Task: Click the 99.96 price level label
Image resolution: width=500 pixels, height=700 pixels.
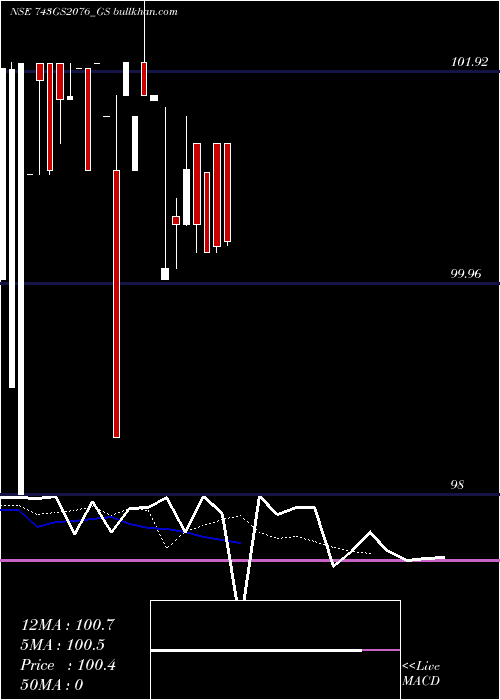Action: (x=466, y=274)
